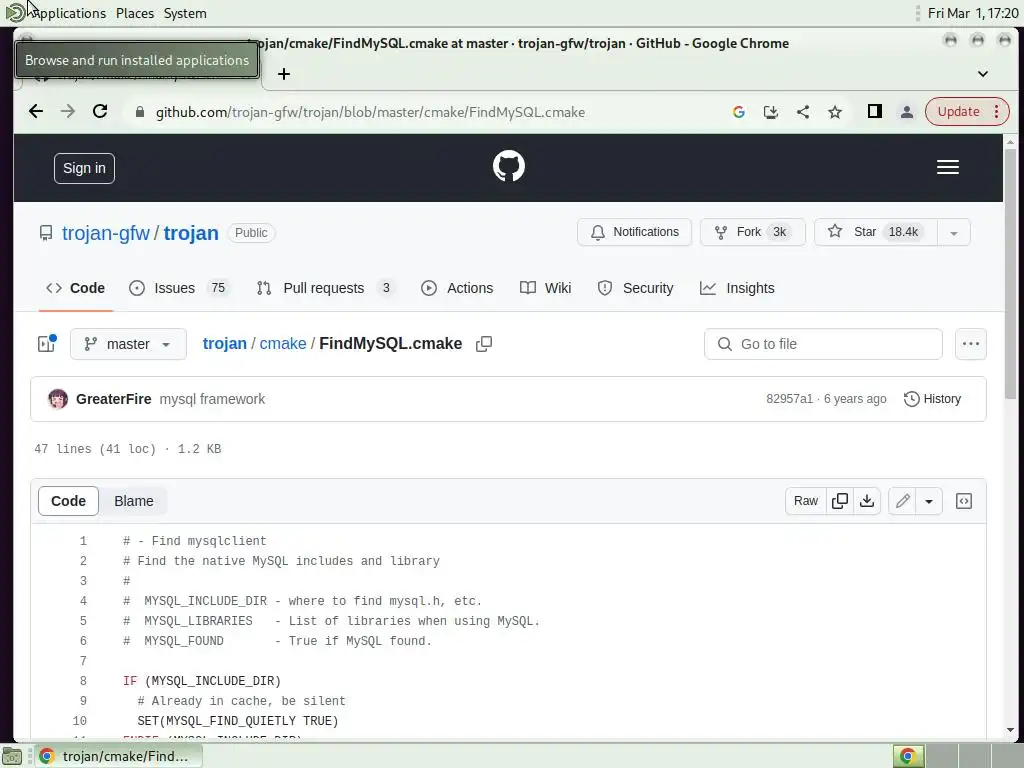Open the hamburger navigation menu
Viewport: 1024px width, 768px height.
[x=948, y=167]
